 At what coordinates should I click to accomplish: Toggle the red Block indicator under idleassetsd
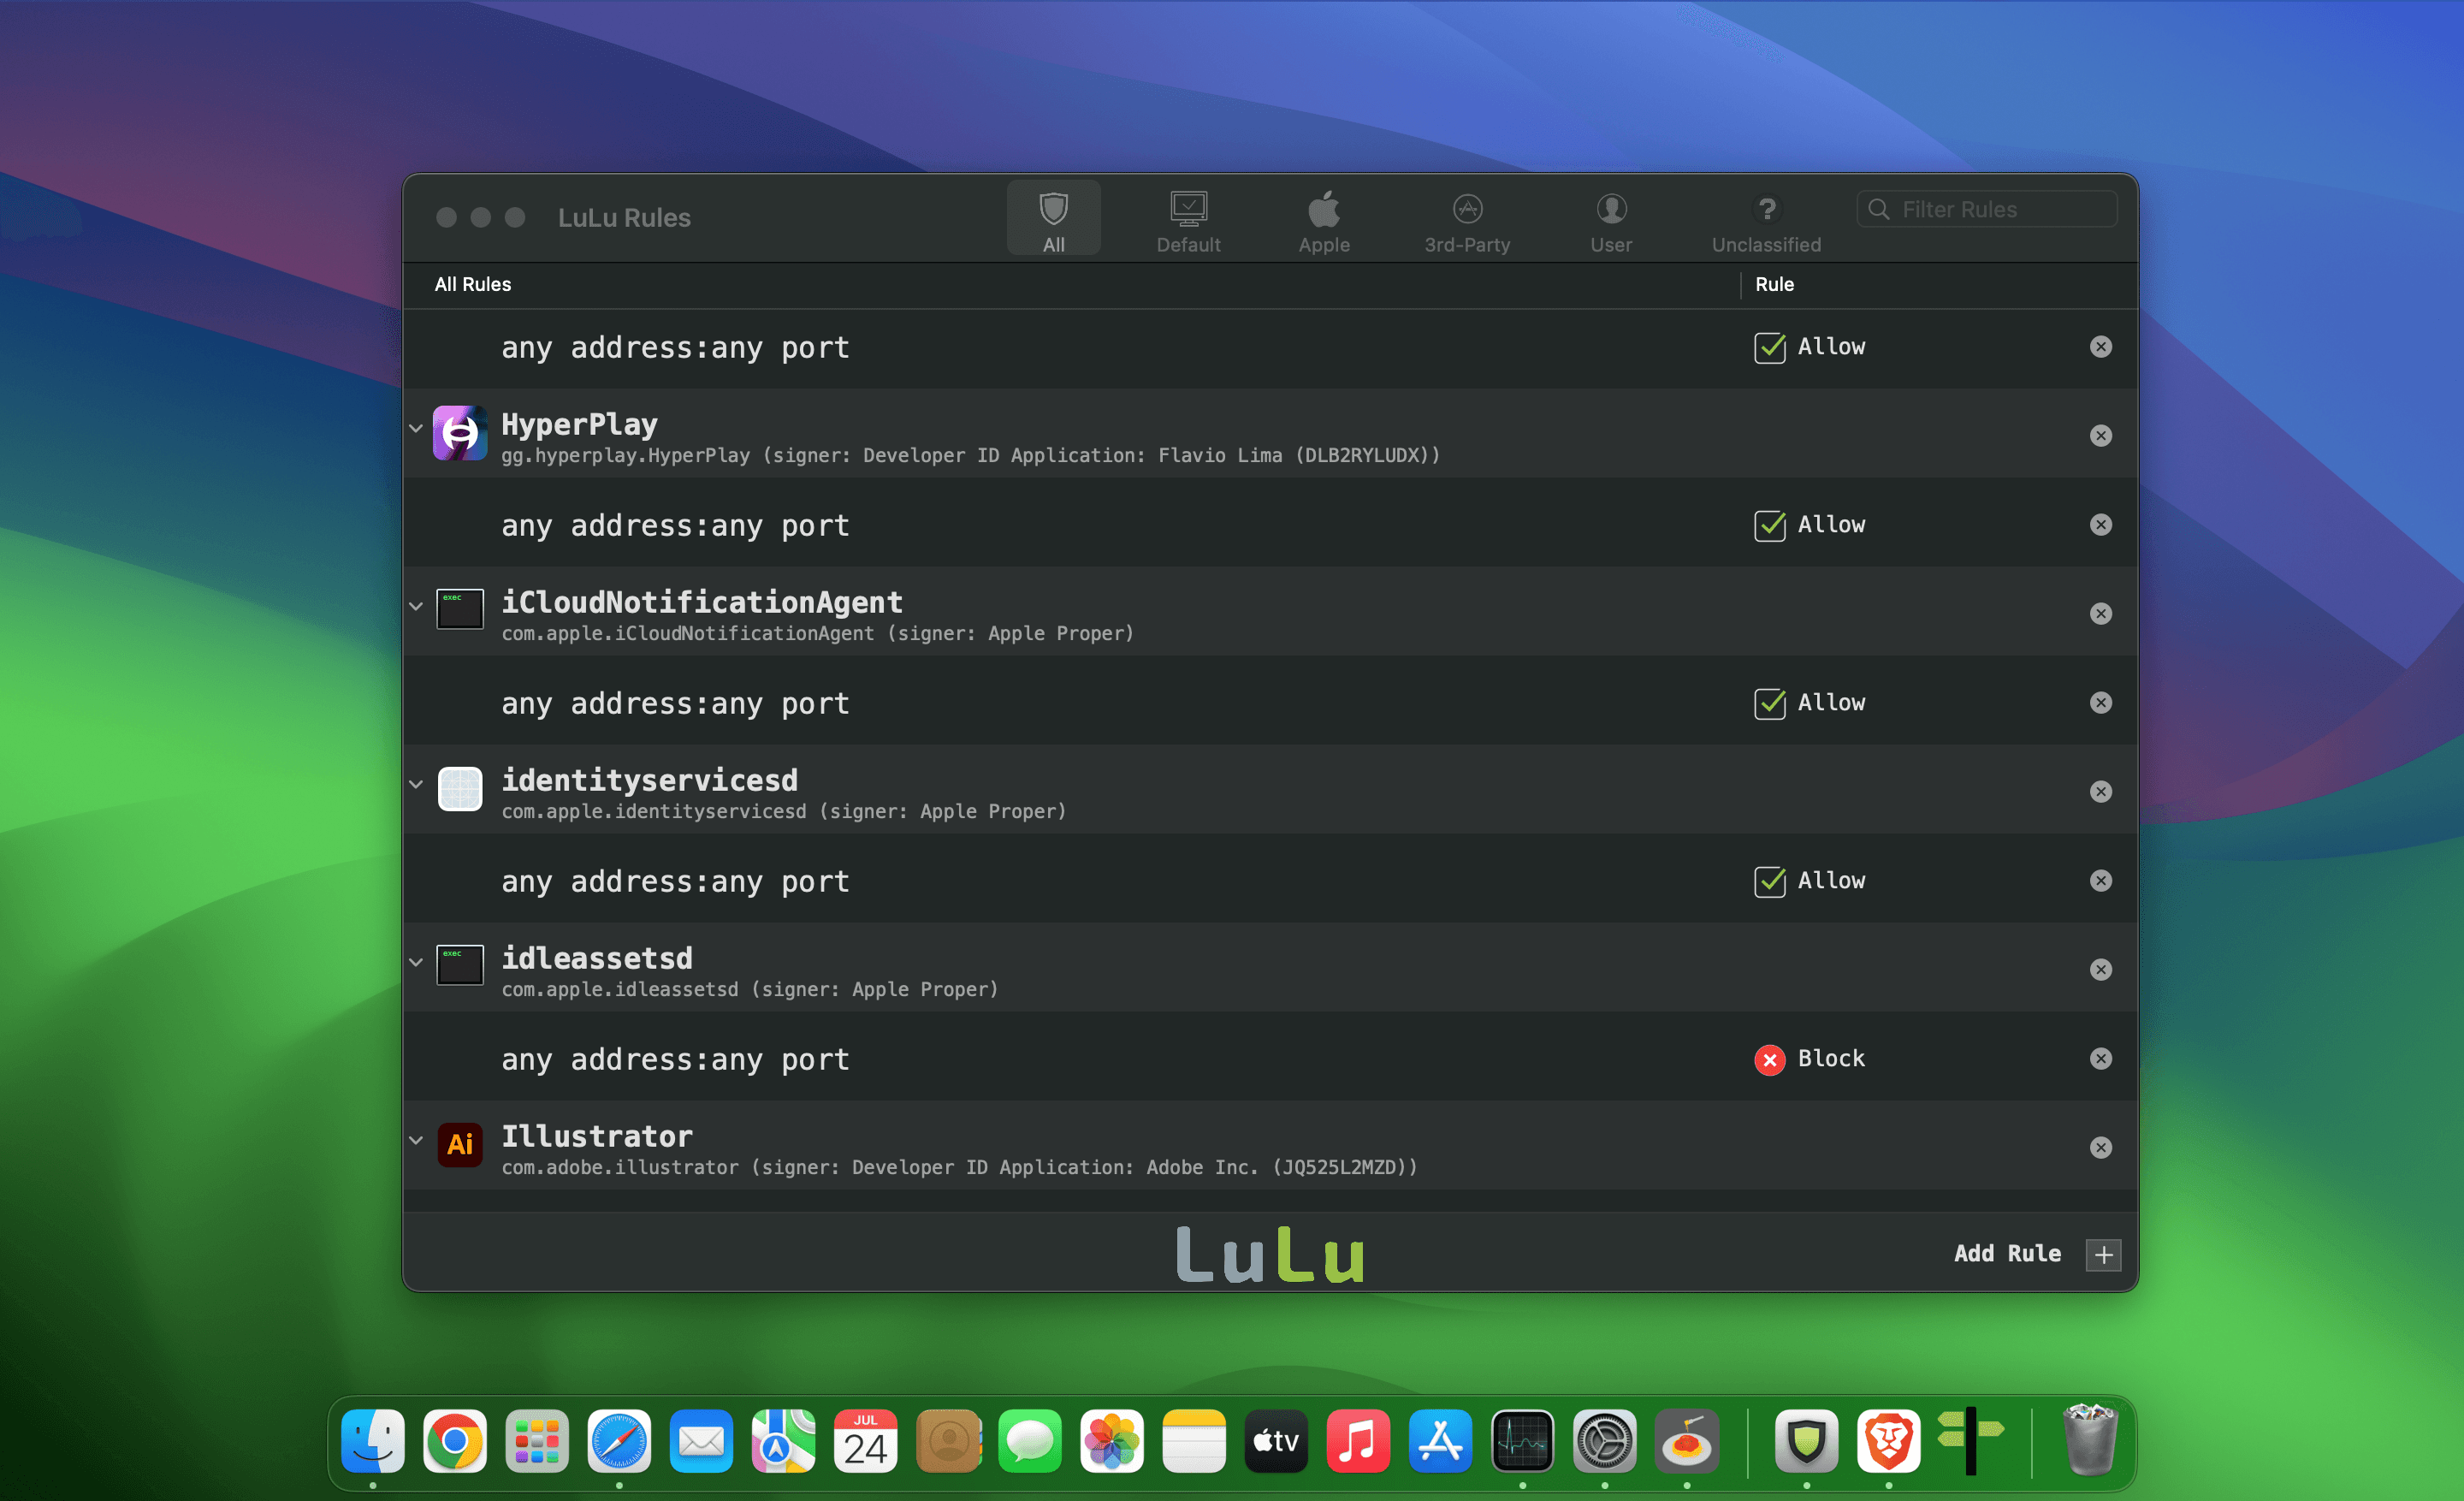tap(1769, 1059)
